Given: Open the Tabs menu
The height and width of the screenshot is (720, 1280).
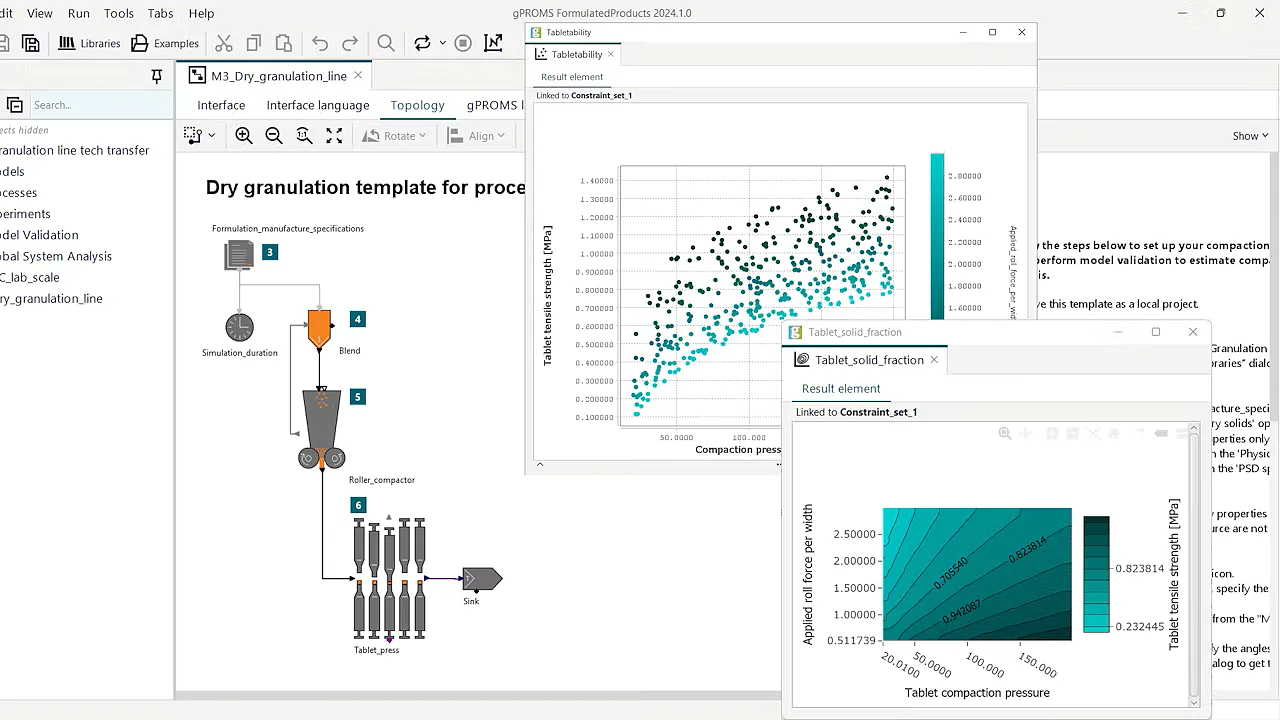Looking at the screenshot, I should pos(161,13).
